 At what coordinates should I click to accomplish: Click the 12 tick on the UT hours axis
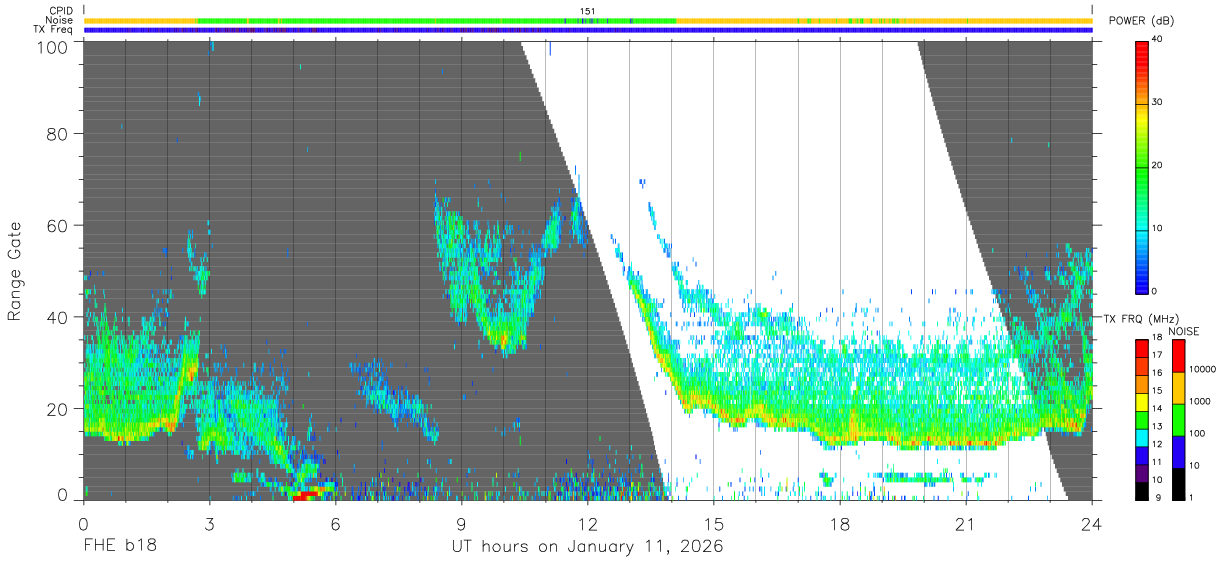(588, 523)
